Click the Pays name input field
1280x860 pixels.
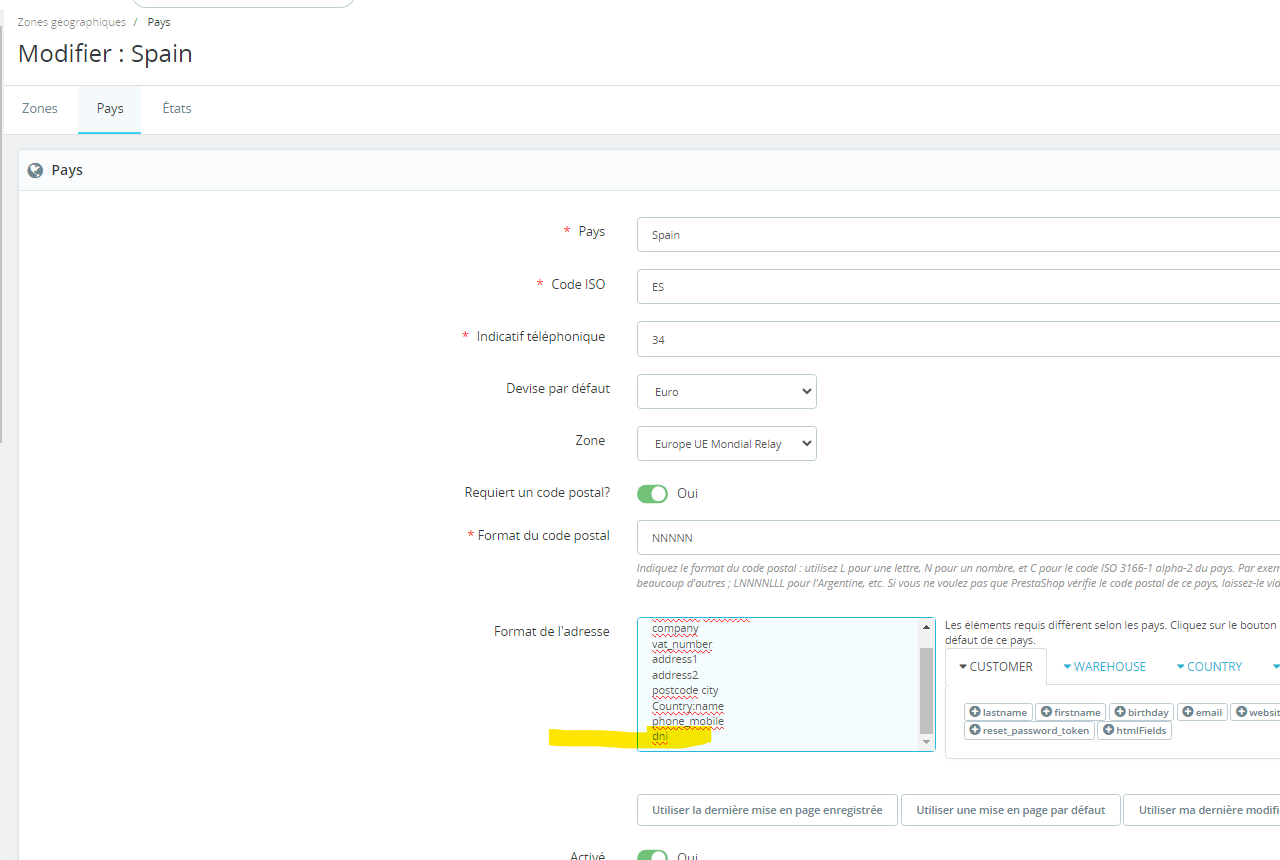point(958,235)
